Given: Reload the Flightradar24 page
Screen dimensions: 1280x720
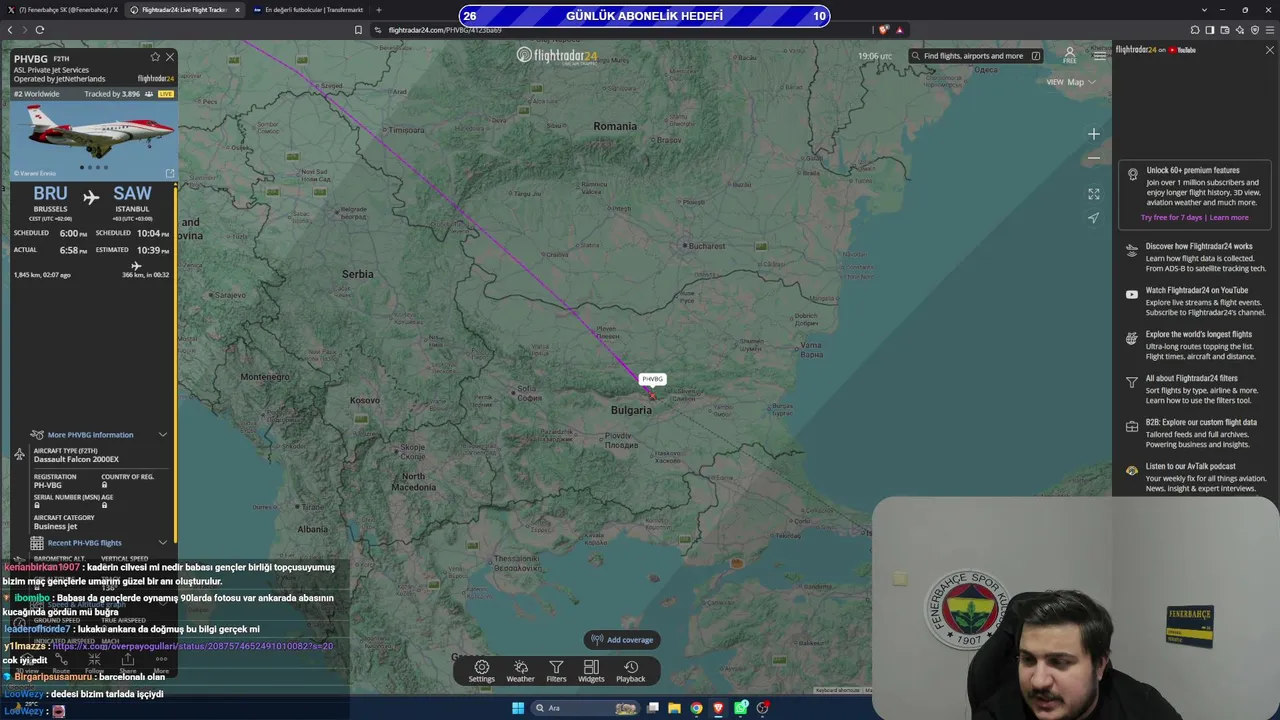Looking at the screenshot, I should tap(40, 30).
